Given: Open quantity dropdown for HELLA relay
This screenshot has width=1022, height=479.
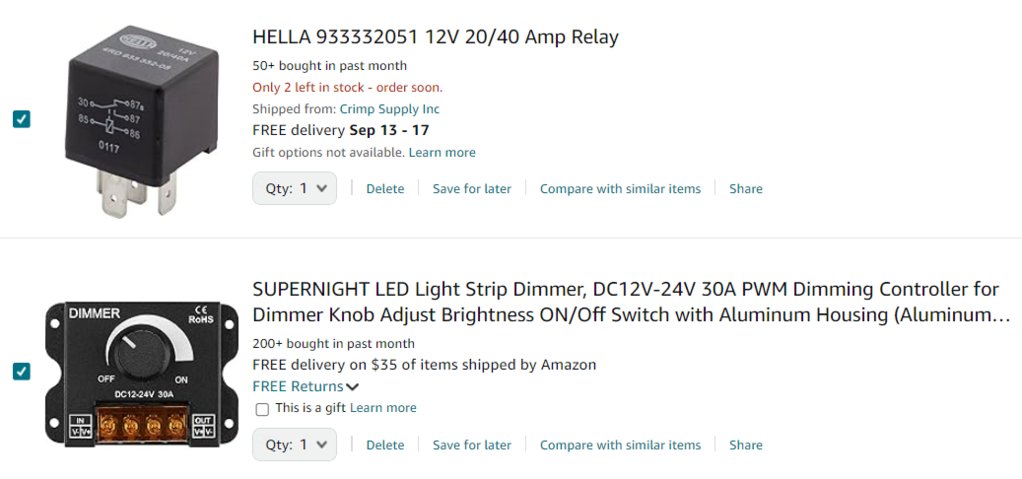Looking at the screenshot, I should click(295, 188).
